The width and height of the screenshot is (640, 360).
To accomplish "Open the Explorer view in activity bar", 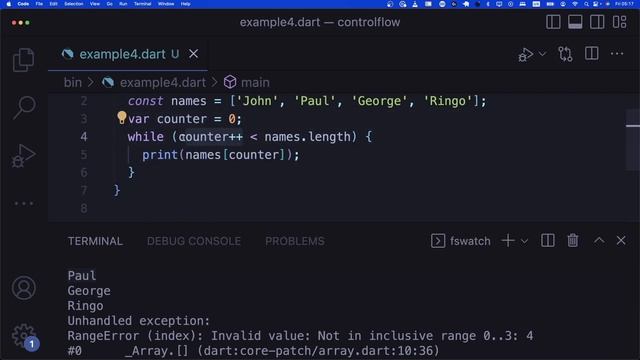I will [x=24, y=60].
